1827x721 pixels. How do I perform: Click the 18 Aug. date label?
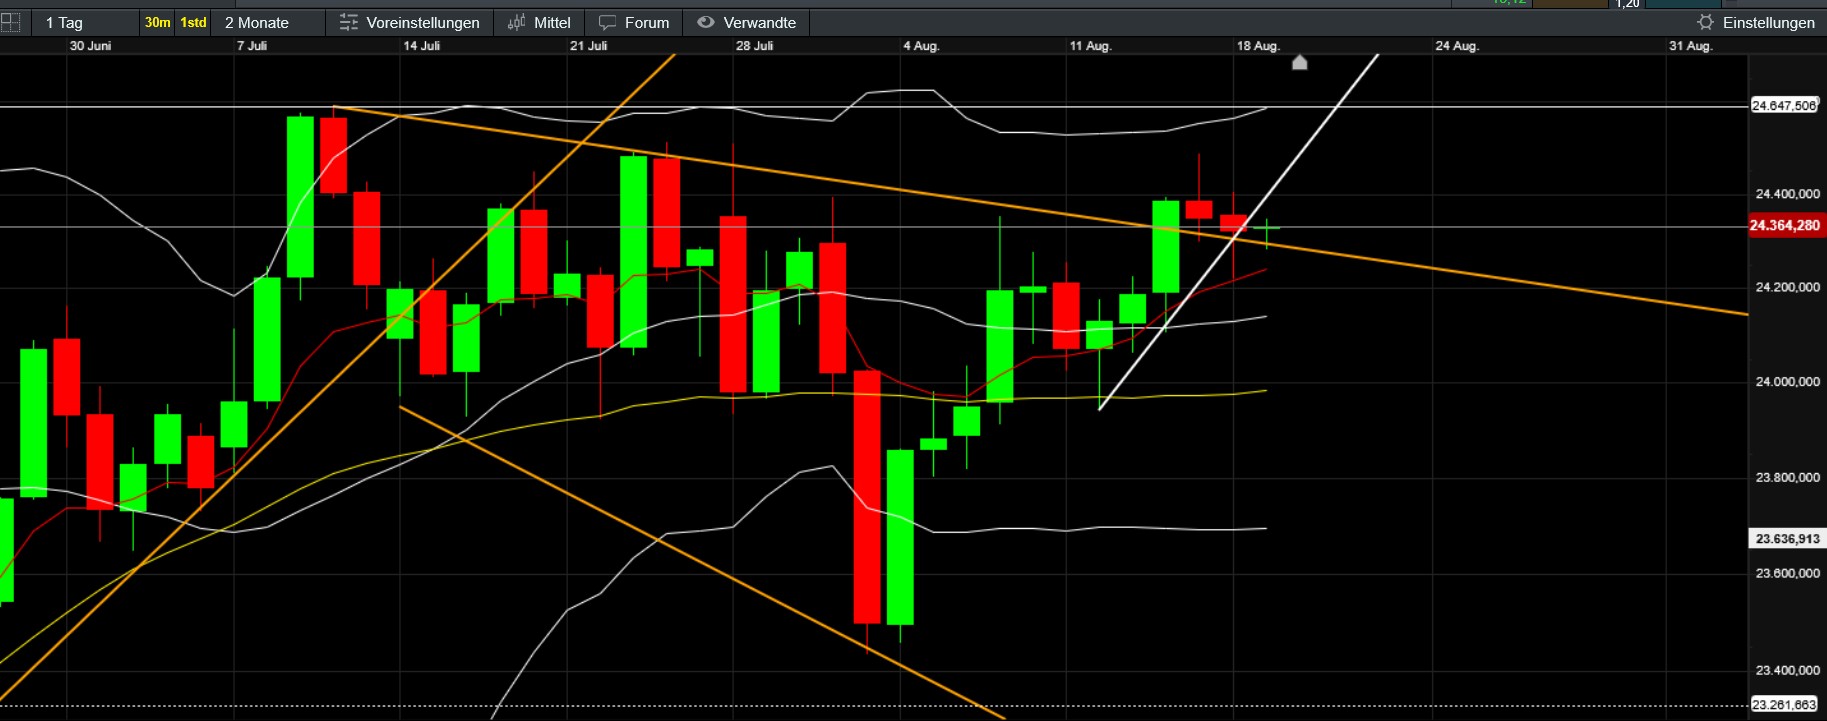pos(1258,46)
